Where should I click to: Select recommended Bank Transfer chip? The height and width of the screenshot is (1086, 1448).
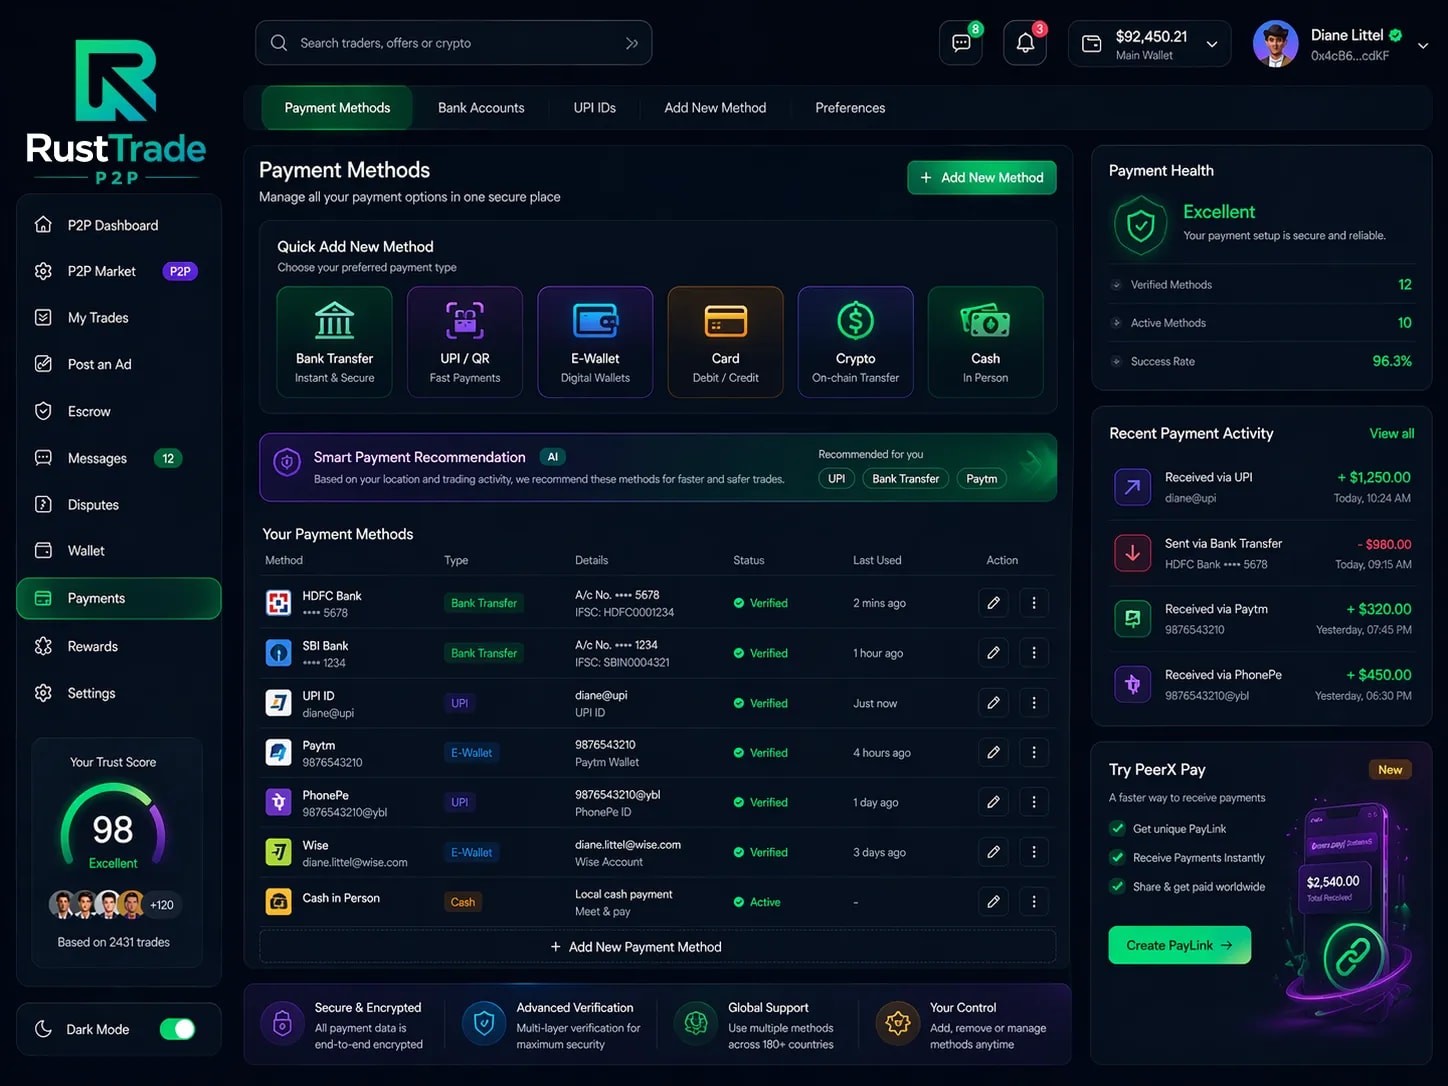[905, 479]
